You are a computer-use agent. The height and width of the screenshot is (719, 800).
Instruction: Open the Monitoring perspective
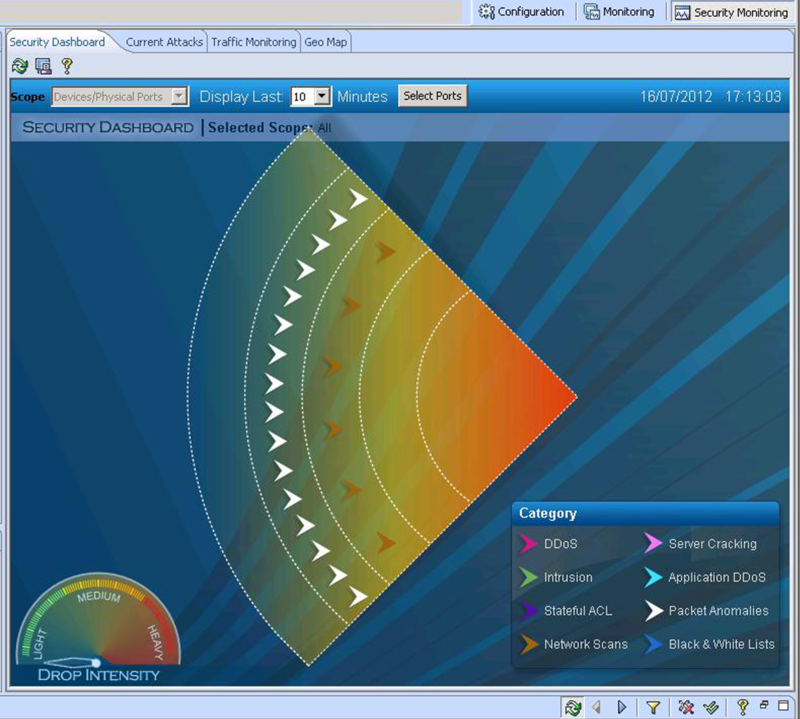pyautogui.click(x=619, y=12)
